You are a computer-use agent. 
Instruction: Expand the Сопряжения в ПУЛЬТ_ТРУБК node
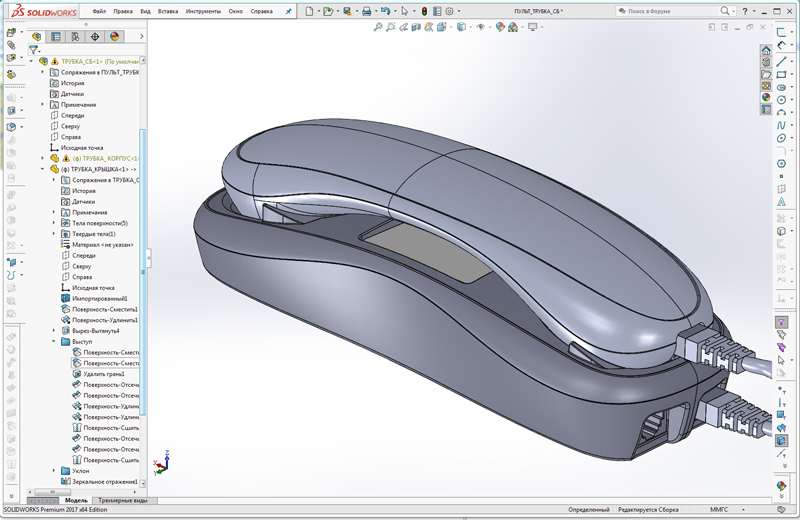(42, 72)
